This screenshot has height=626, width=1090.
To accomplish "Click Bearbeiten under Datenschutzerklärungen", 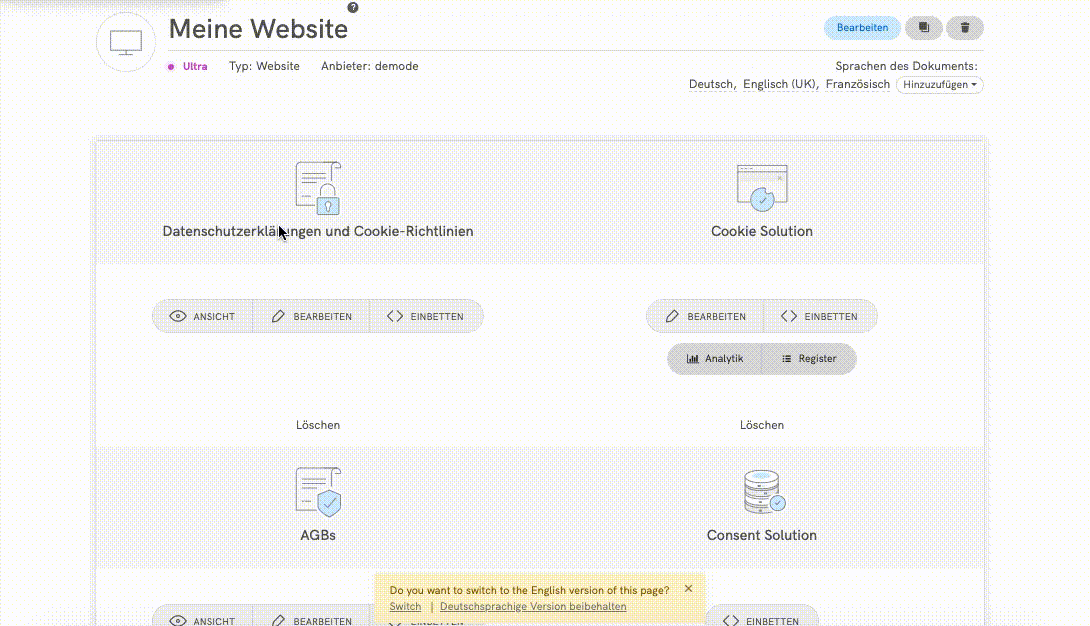I will pyautogui.click(x=311, y=316).
